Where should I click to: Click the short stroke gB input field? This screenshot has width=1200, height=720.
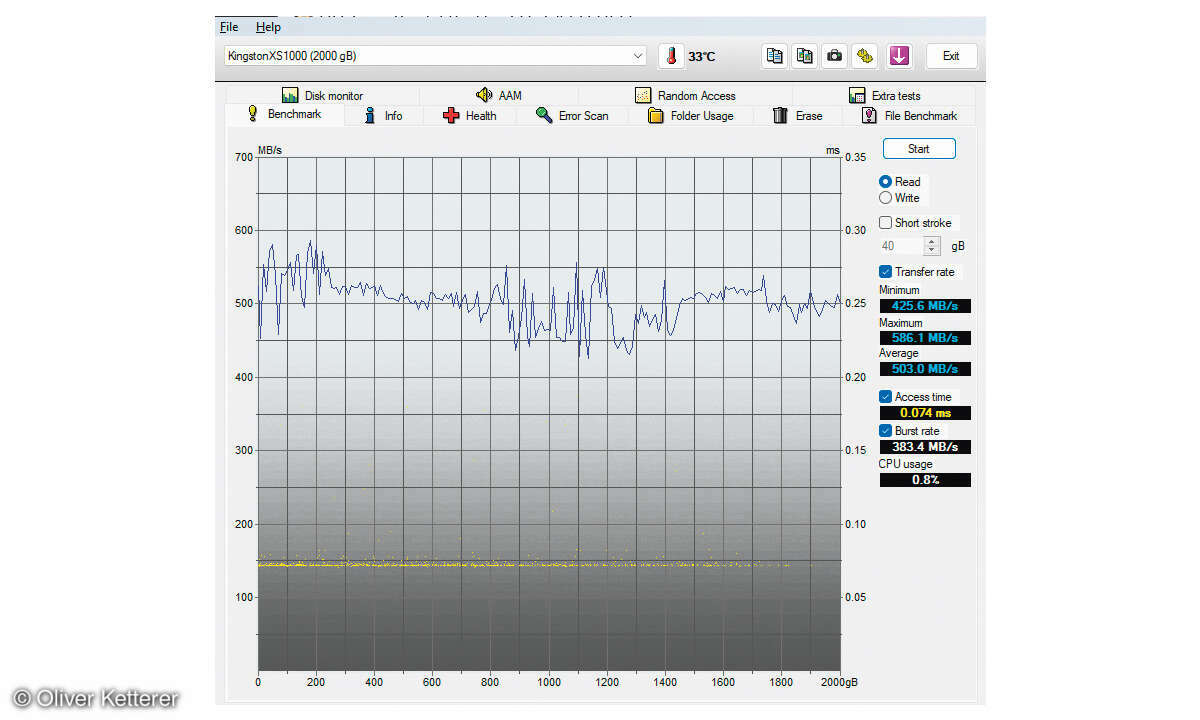pos(902,246)
